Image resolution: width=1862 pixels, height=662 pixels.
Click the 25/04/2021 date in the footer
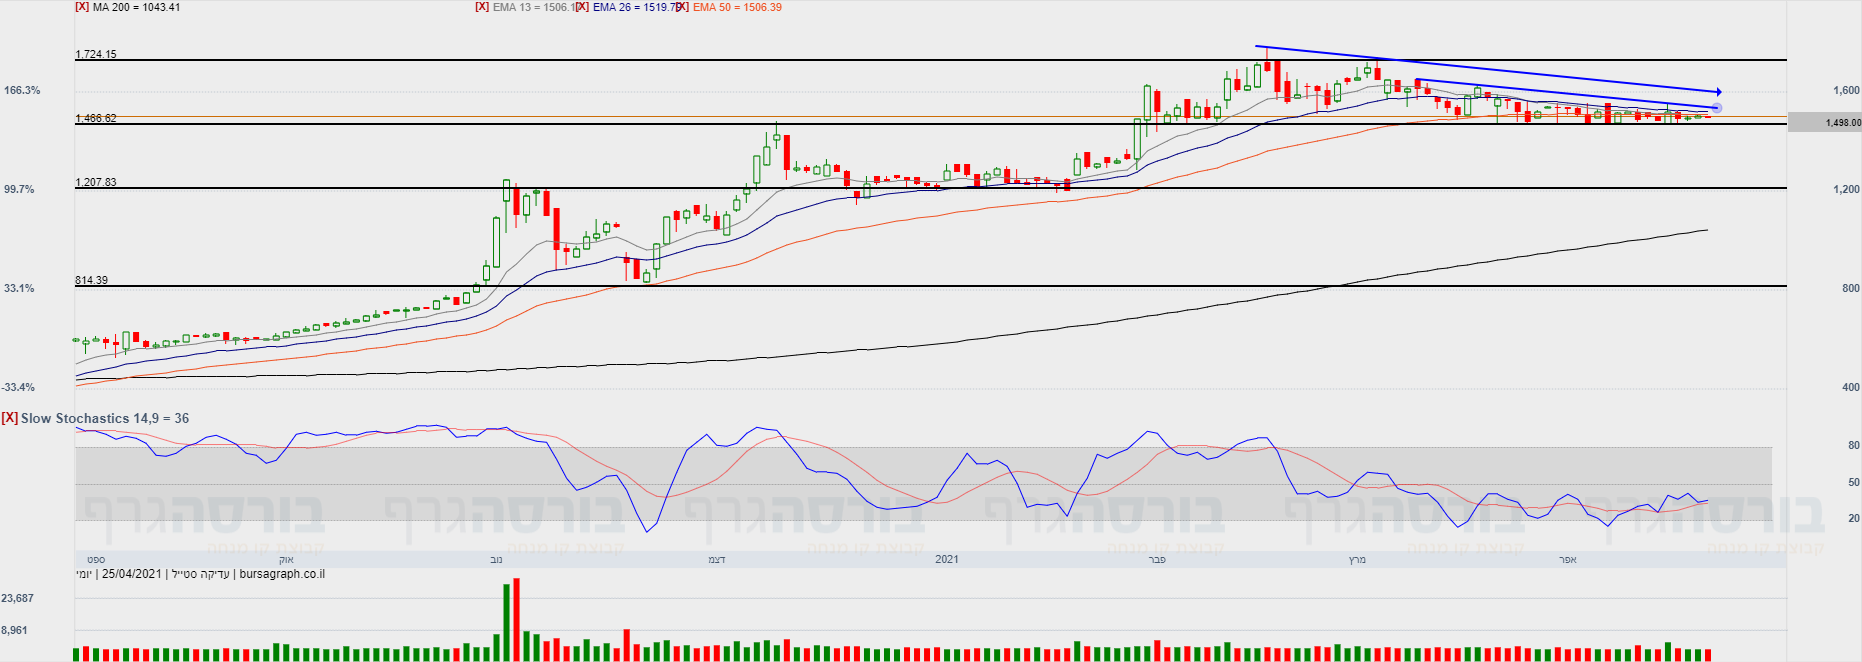coord(131,574)
